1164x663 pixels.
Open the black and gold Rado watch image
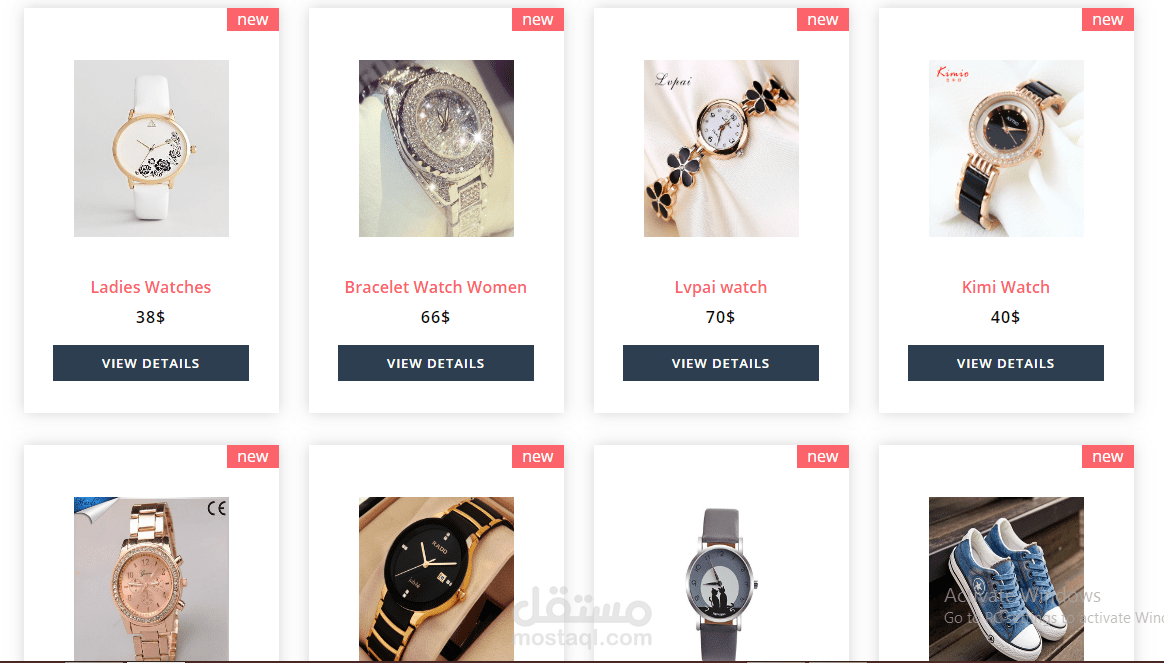[436, 578]
